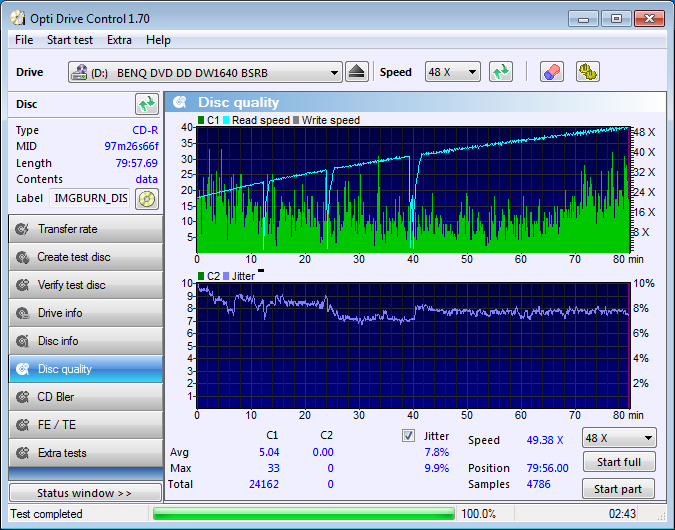The image size is (675, 530).
Task: Open the Extra menu
Action: pyautogui.click(x=119, y=40)
